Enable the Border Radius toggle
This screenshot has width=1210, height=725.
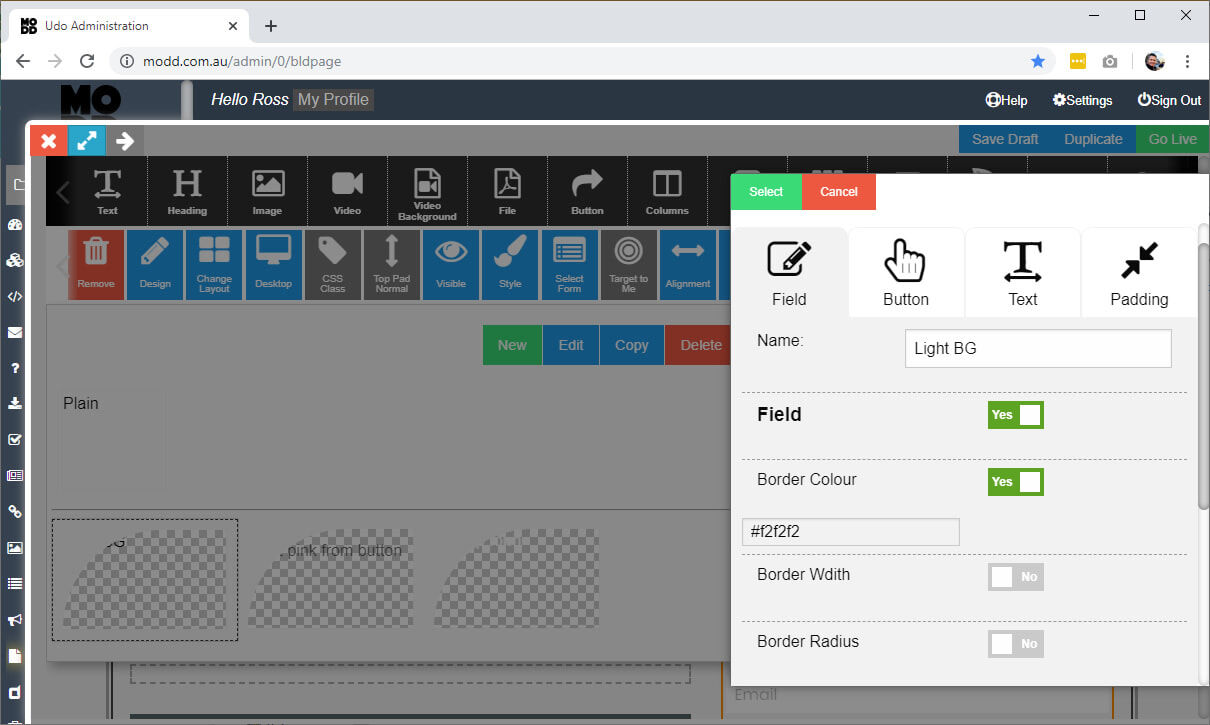click(1015, 643)
